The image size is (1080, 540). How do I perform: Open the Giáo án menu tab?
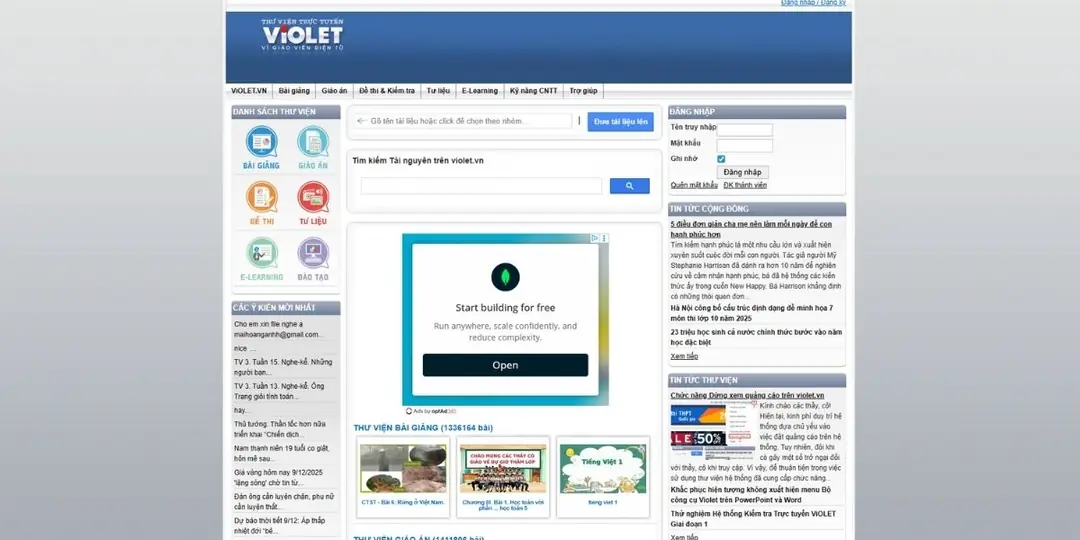(334, 91)
